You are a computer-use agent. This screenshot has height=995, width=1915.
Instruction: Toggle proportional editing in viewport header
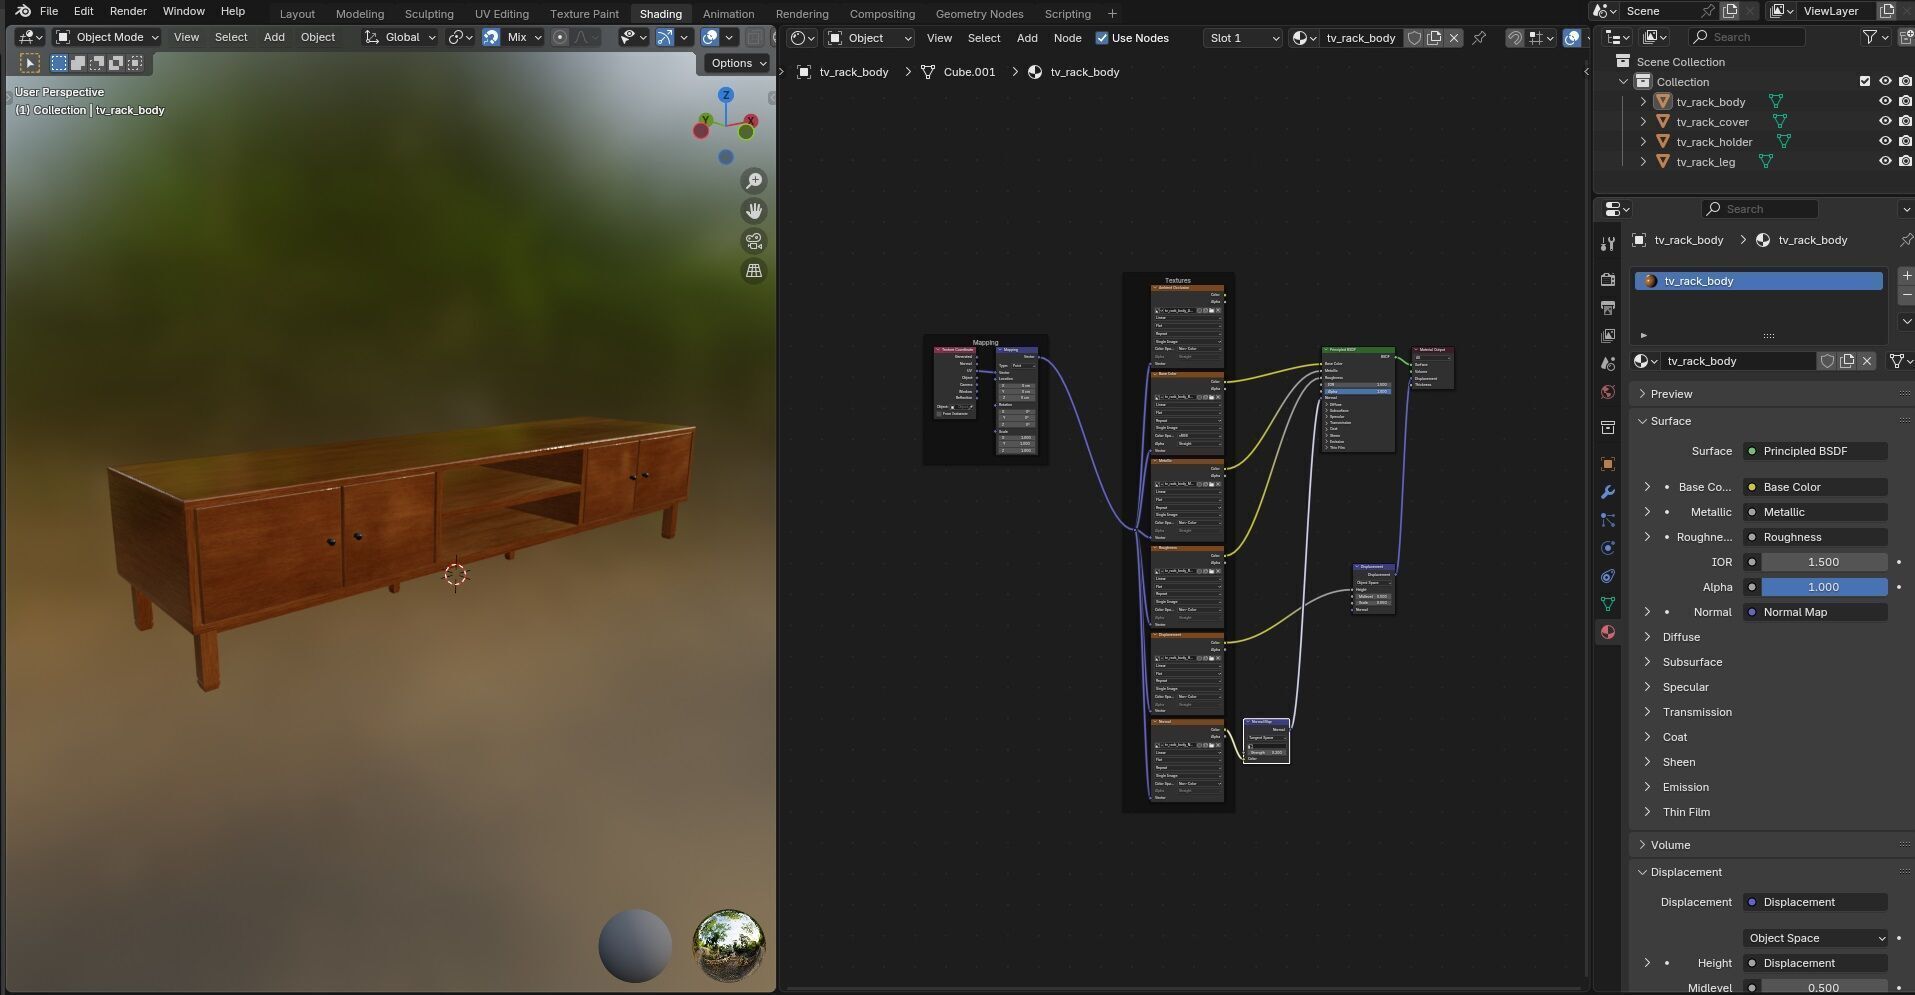tap(560, 37)
